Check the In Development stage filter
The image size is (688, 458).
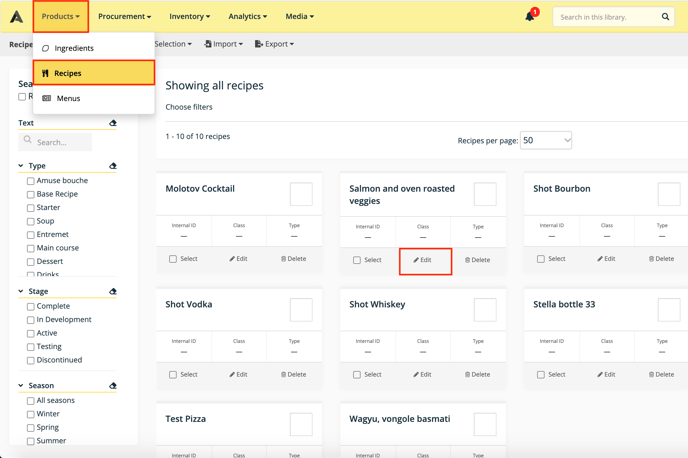pyautogui.click(x=30, y=320)
